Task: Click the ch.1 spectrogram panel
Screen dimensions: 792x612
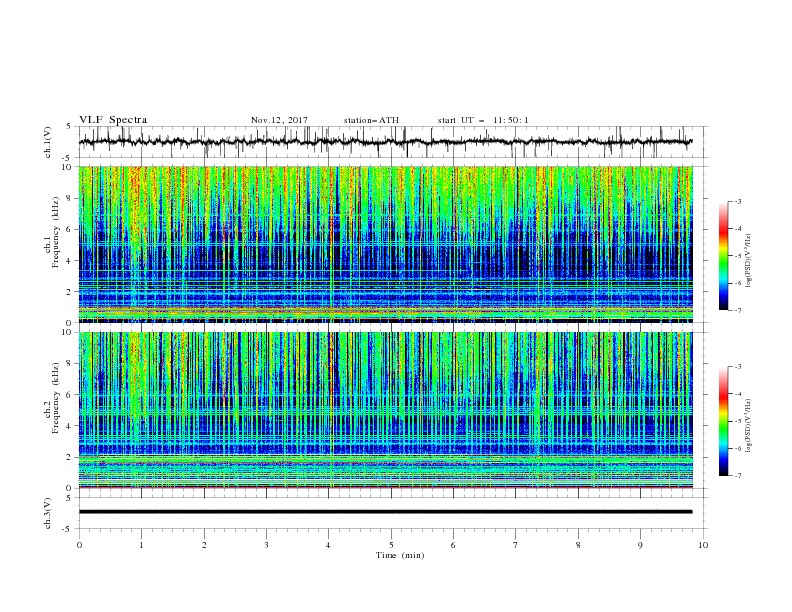Action: pos(385,244)
